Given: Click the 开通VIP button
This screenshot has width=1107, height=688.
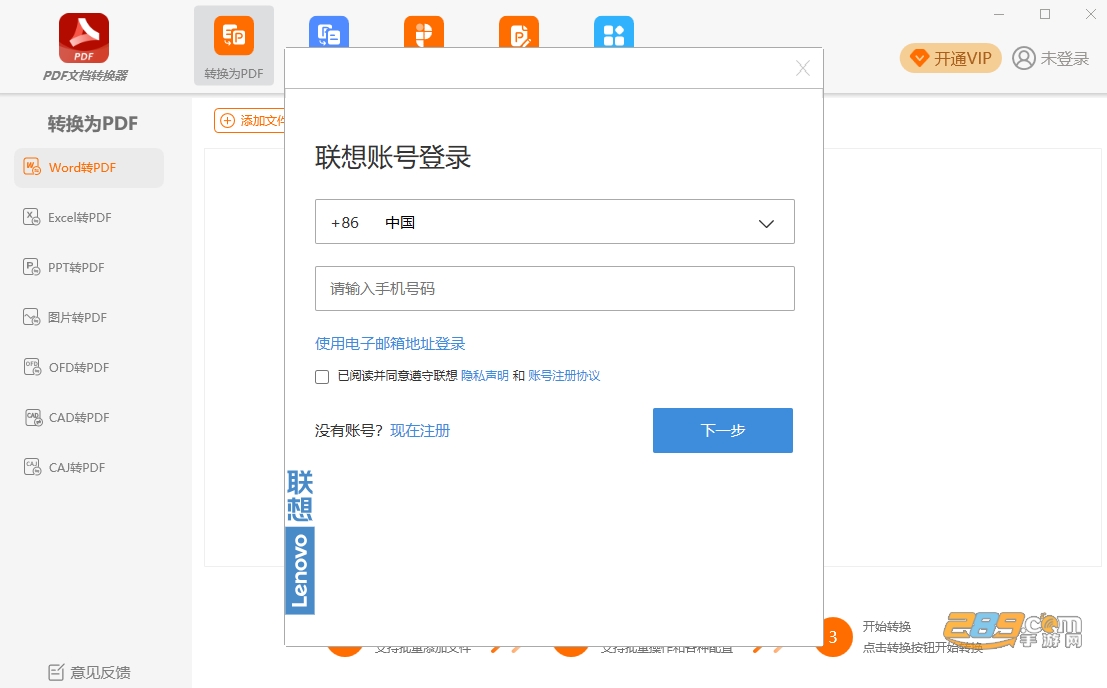Looking at the screenshot, I should (x=950, y=58).
